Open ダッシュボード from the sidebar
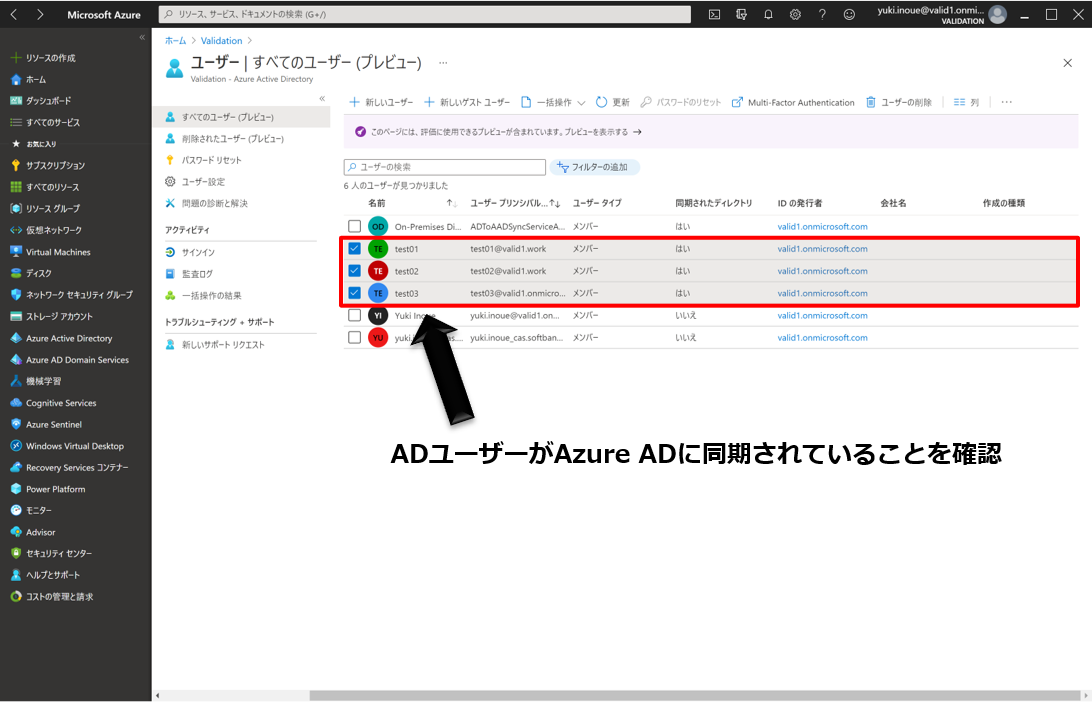This screenshot has width=1092, height=702. coord(41,100)
